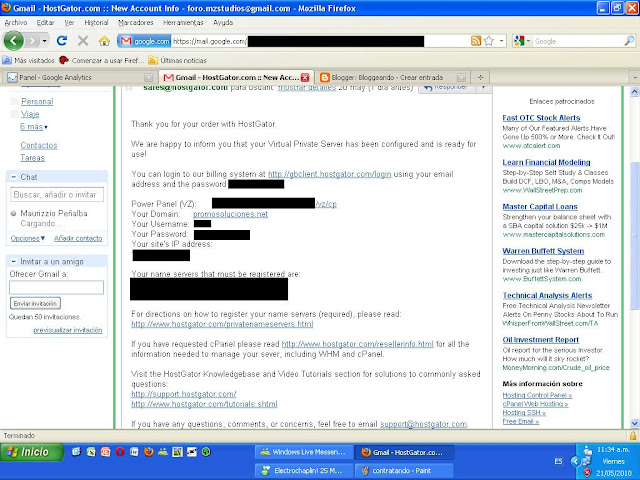The image size is (640, 480).
Task: Click the Ofrecer Gmail a email field
Action: (56, 287)
